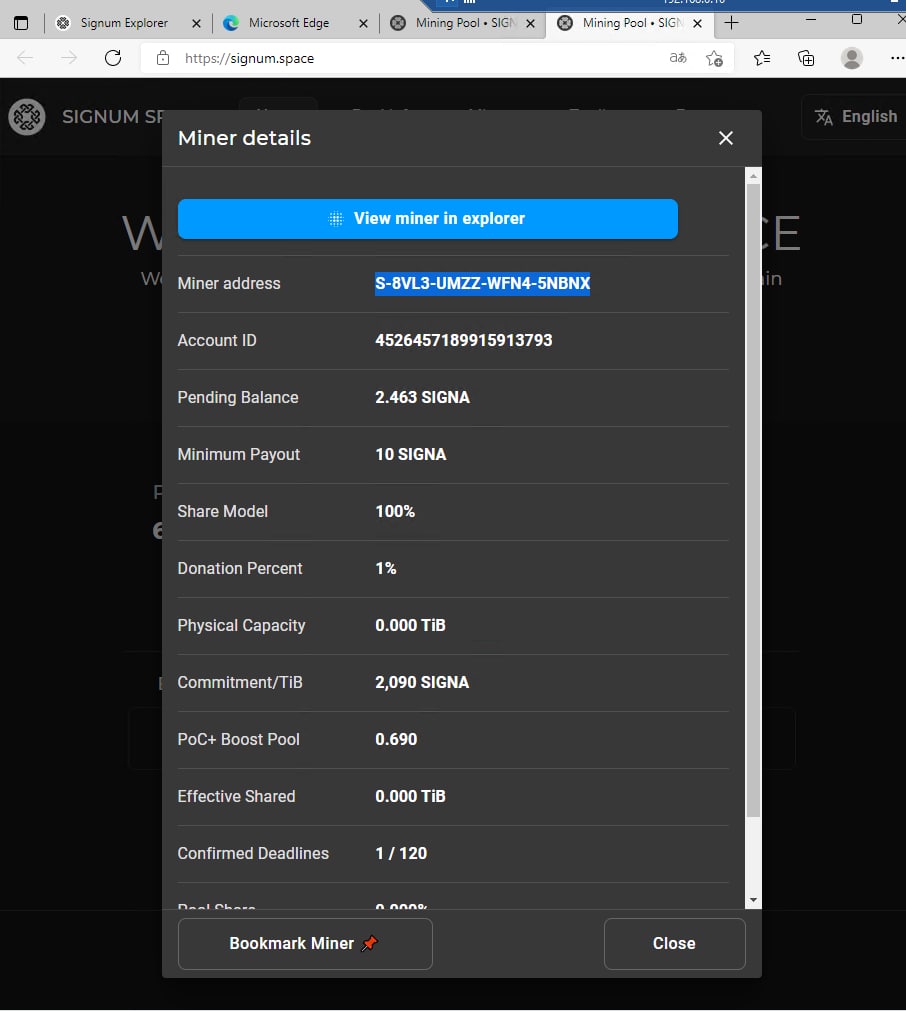Click the browser profile avatar

(x=852, y=59)
